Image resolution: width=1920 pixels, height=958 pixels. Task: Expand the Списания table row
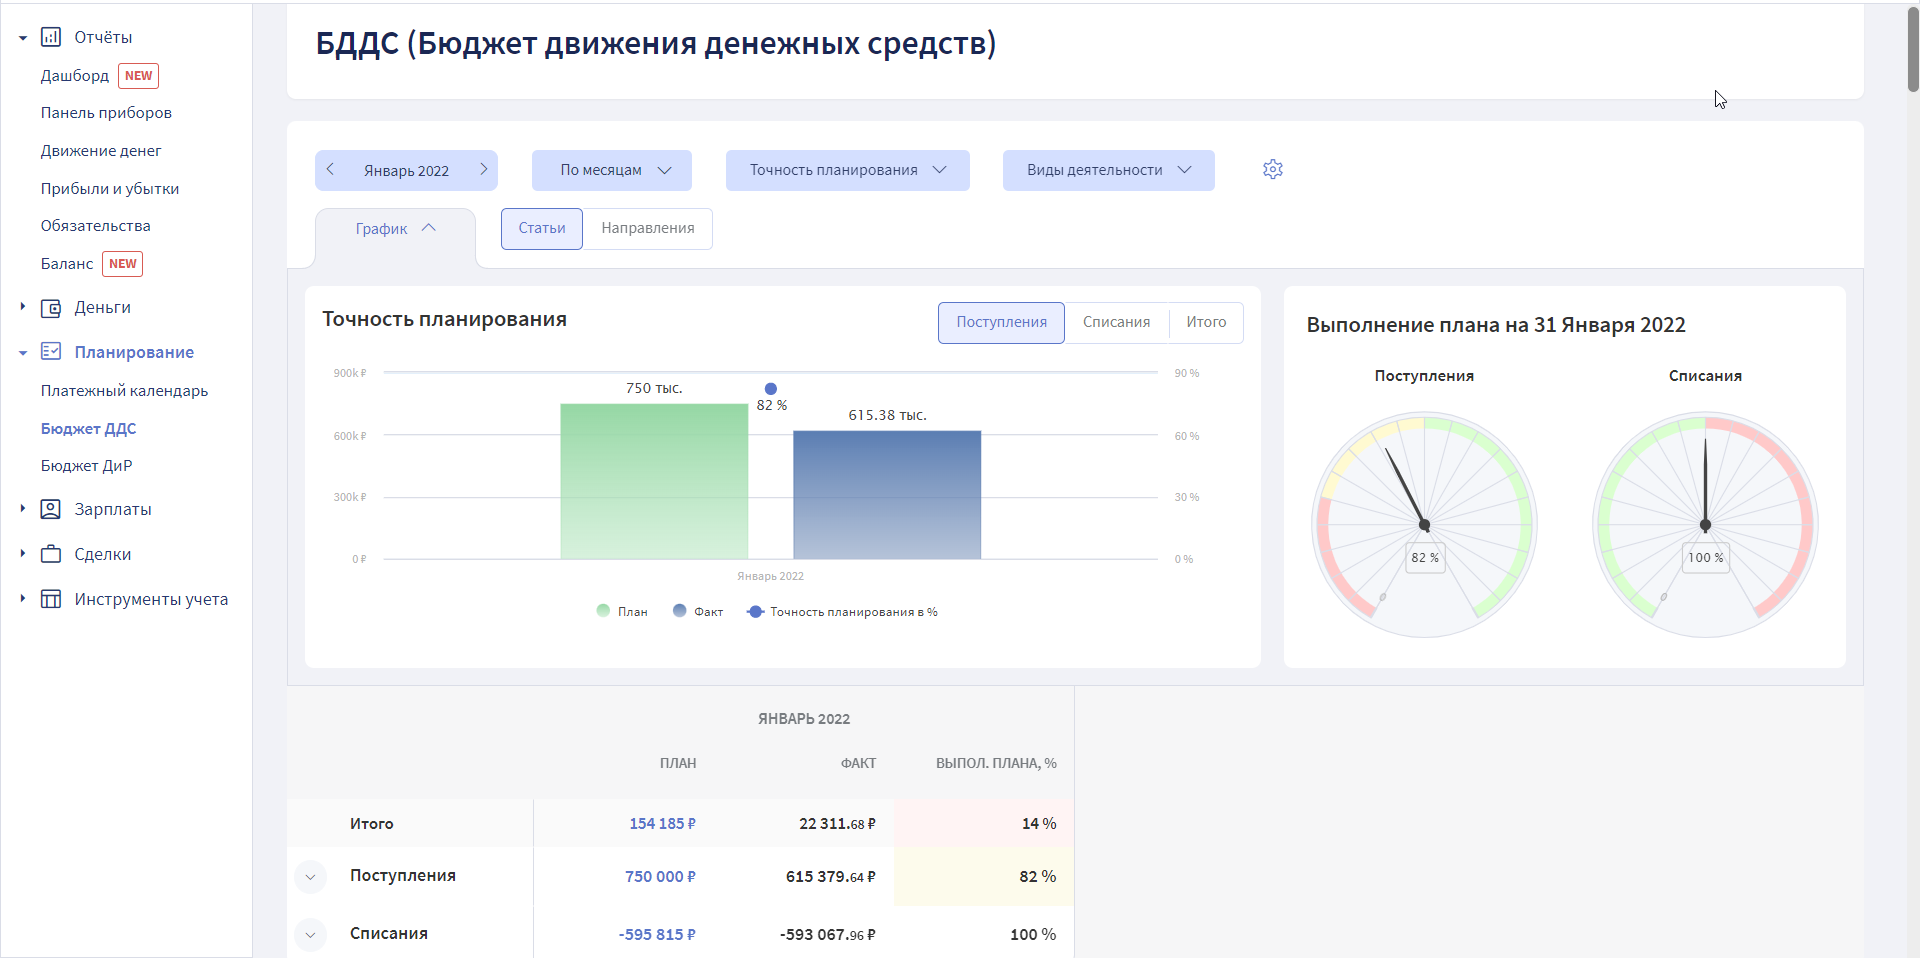click(x=311, y=935)
